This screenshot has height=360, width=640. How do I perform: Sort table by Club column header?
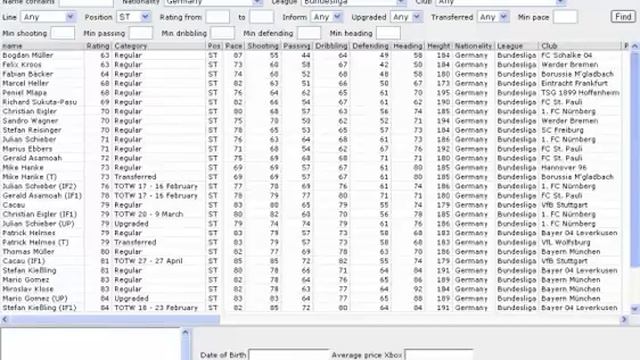click(x=580, y=46)
